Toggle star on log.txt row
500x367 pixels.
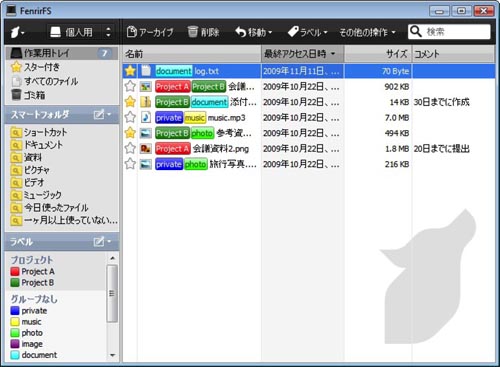click(x=130, y=71)
